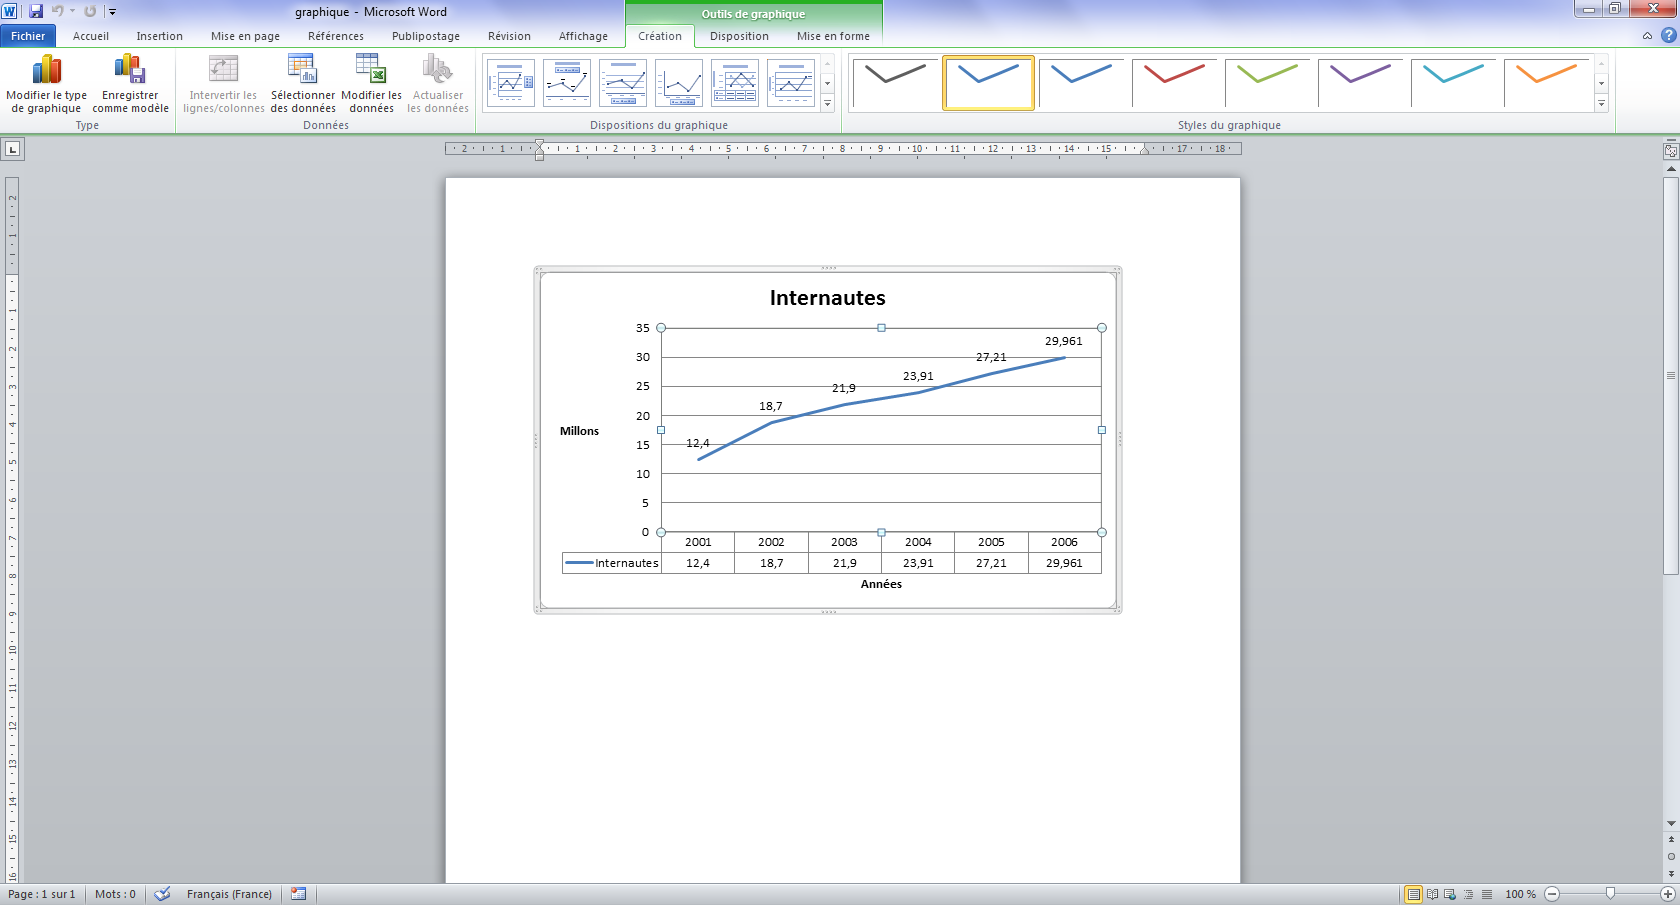Toggle ribbon minimize arrow near help
1680x905 pixels.
[x=1647, y=36]
